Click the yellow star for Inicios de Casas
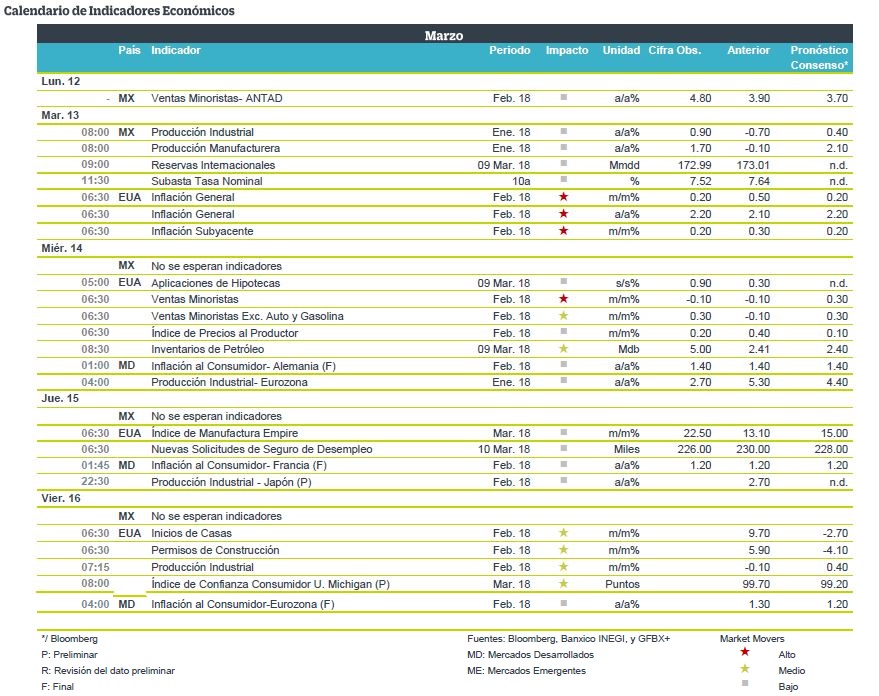This screenshot has width=879, height=696. 563,532
